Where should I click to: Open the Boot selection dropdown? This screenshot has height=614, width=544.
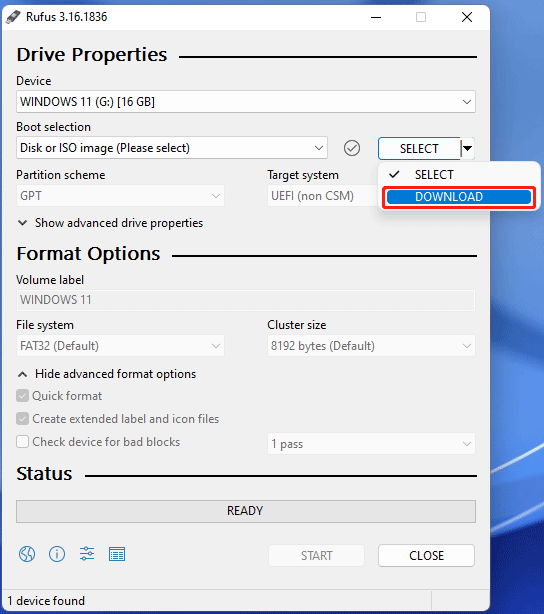(172, 148)
